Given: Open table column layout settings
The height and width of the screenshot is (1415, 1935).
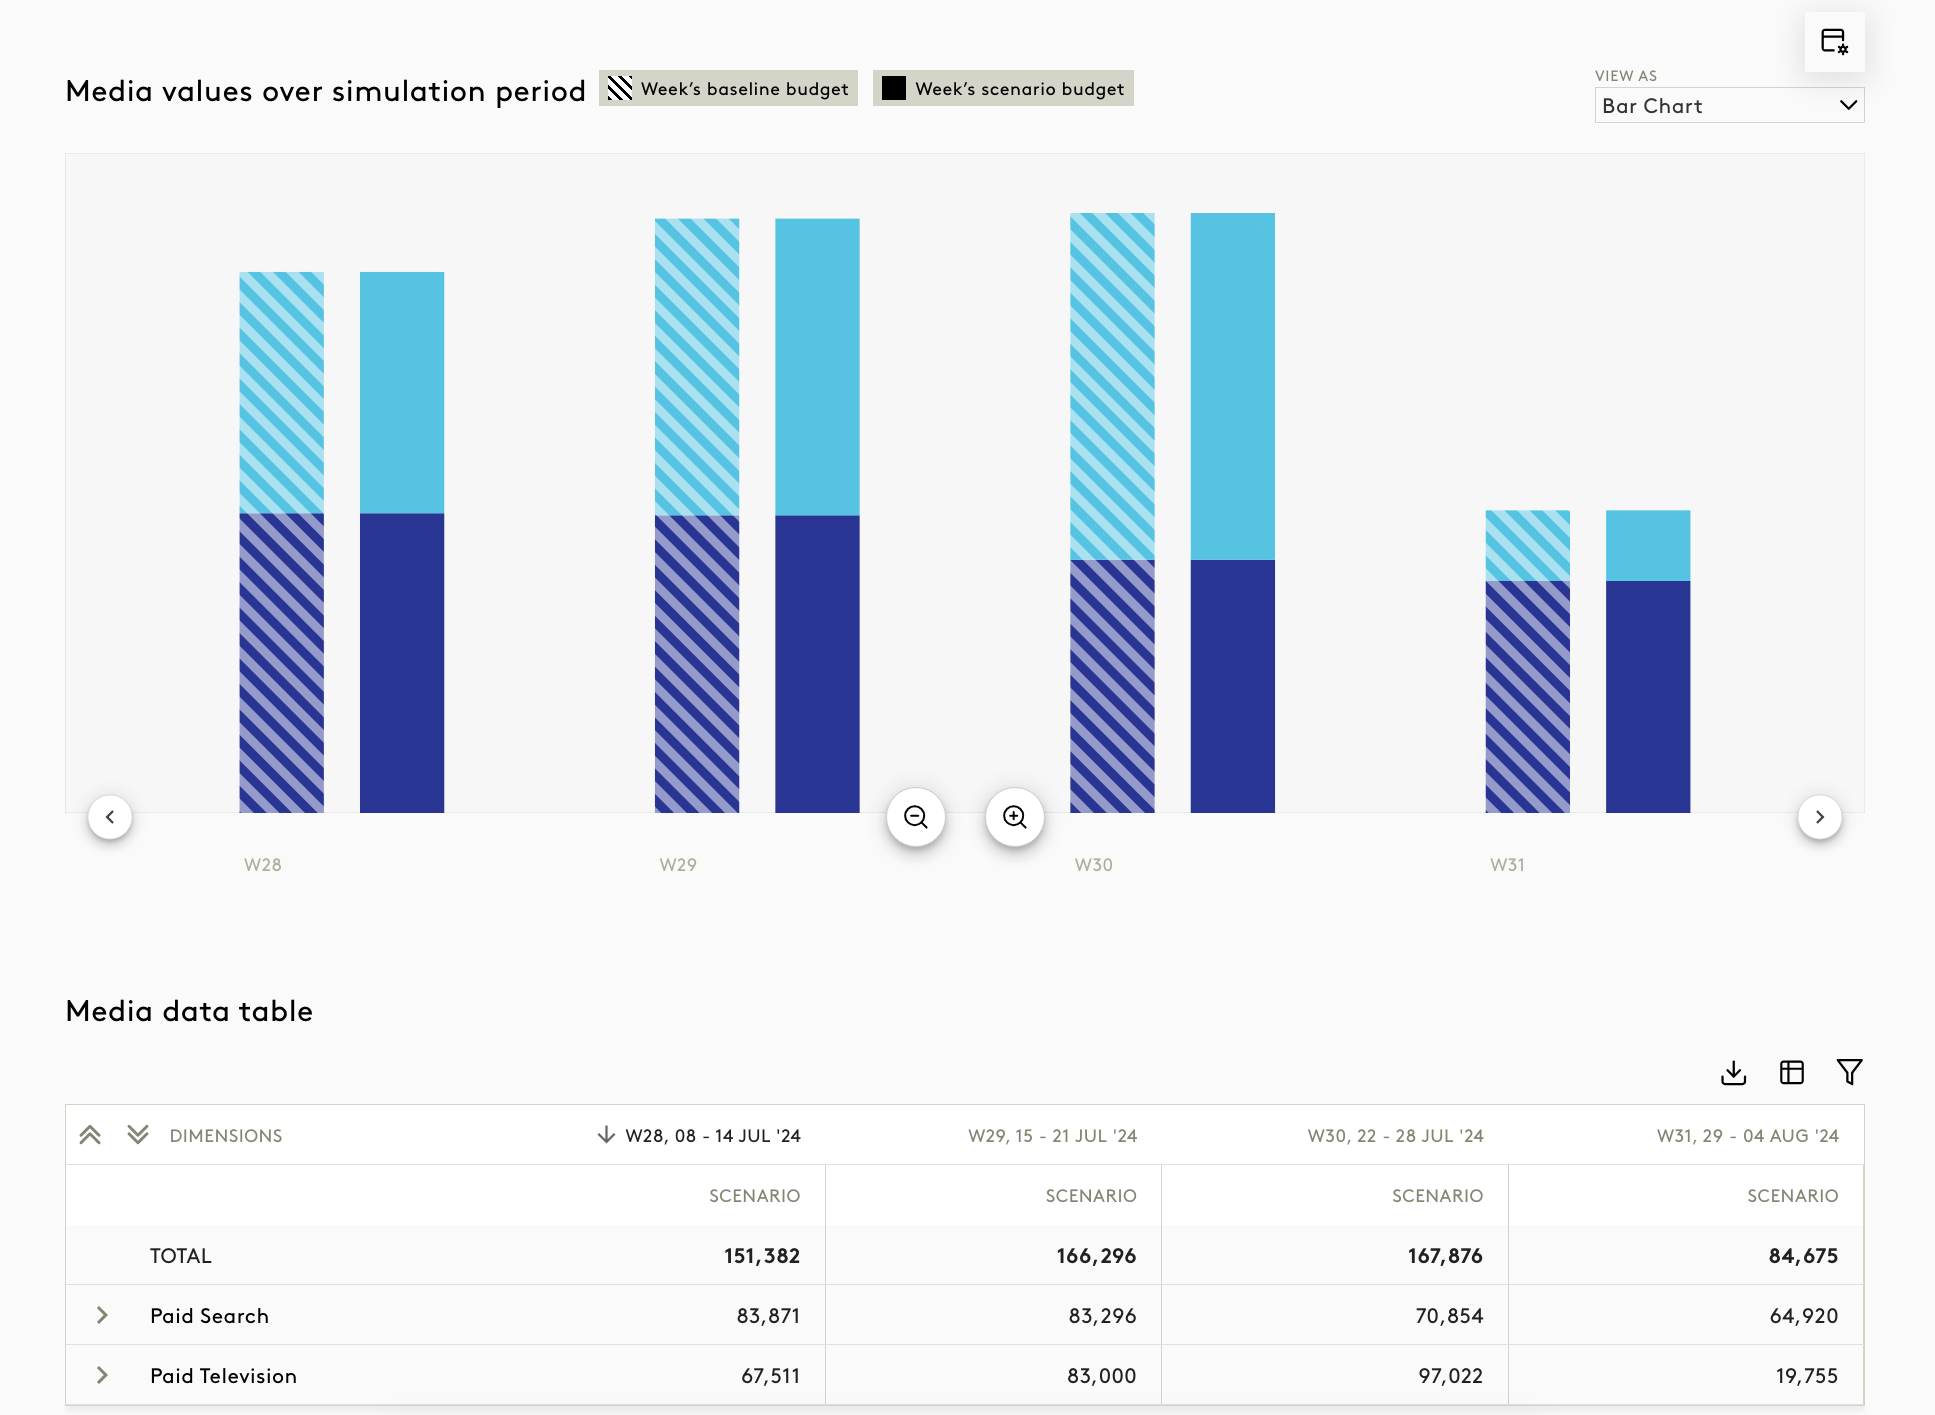Looking at the screenshot, I should (1791, 1072).
